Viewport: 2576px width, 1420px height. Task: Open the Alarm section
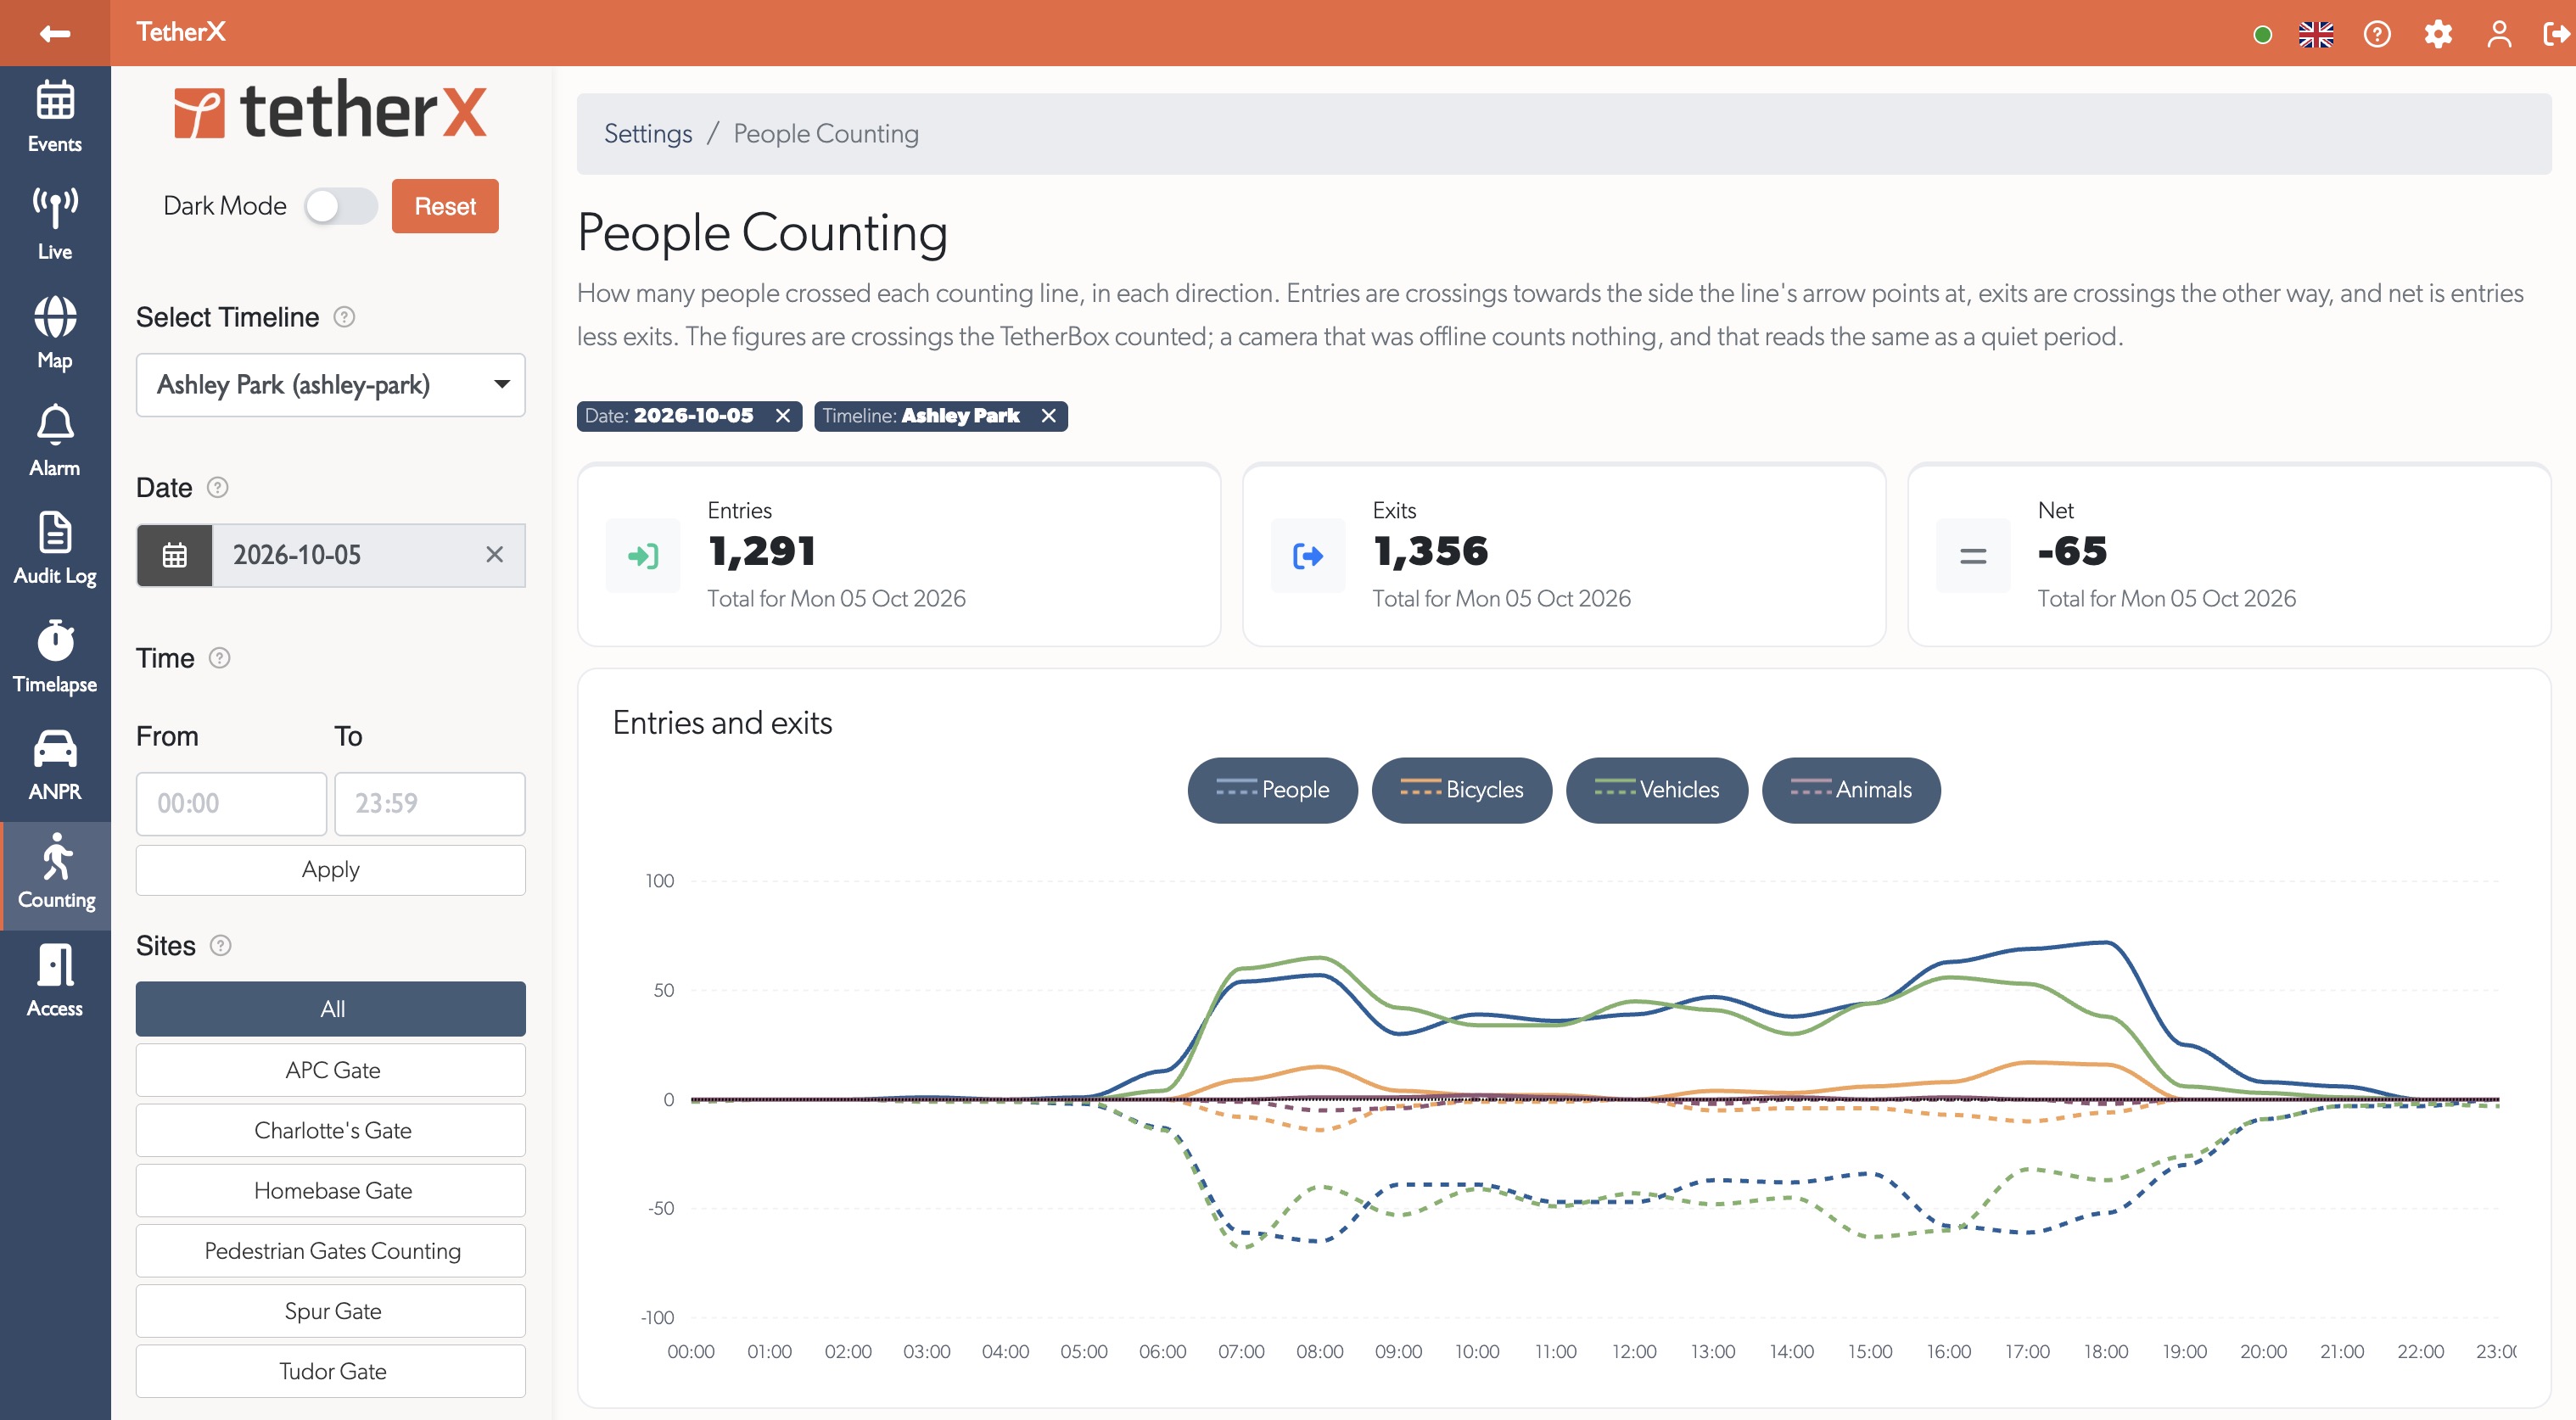[x=55, y=441]
